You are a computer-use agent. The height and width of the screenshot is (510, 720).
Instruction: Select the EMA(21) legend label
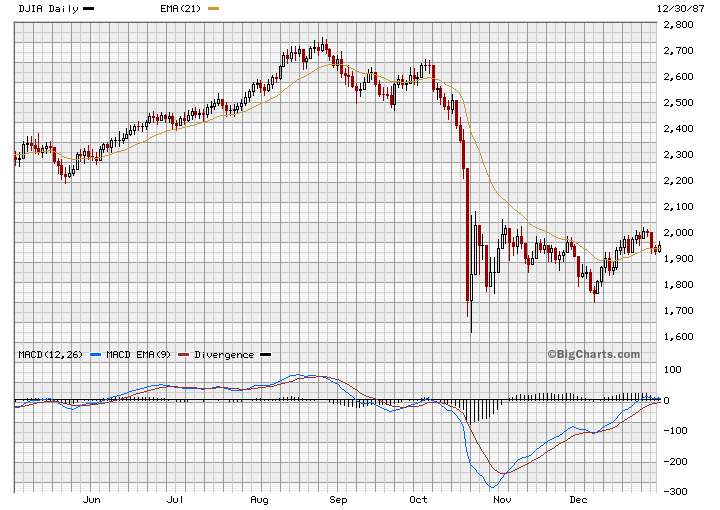pos(180,8)
